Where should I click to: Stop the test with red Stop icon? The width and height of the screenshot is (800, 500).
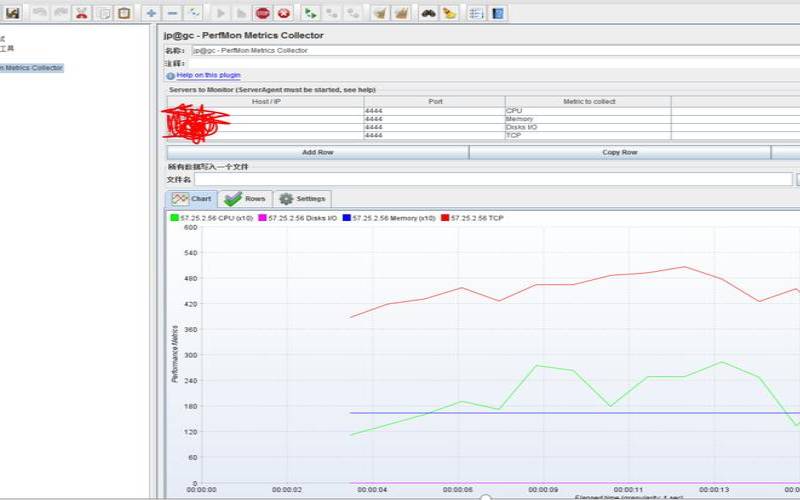[263, 13]
